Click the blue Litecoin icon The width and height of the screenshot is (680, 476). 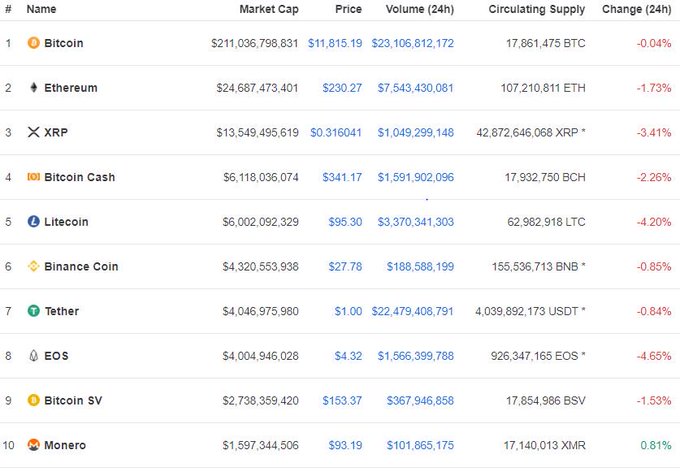coord(33,221)
